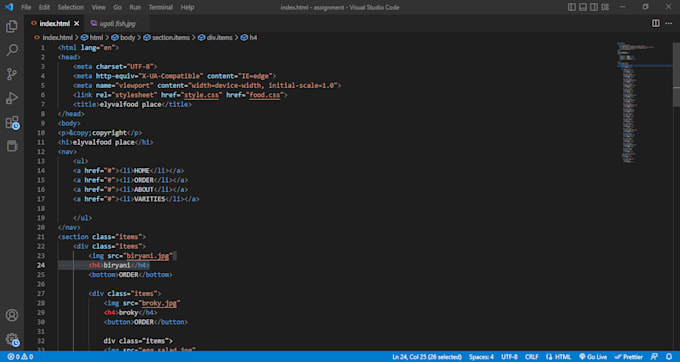Open the View menu
The height and width of the screenshot is (362, 680).
(98, 7)
